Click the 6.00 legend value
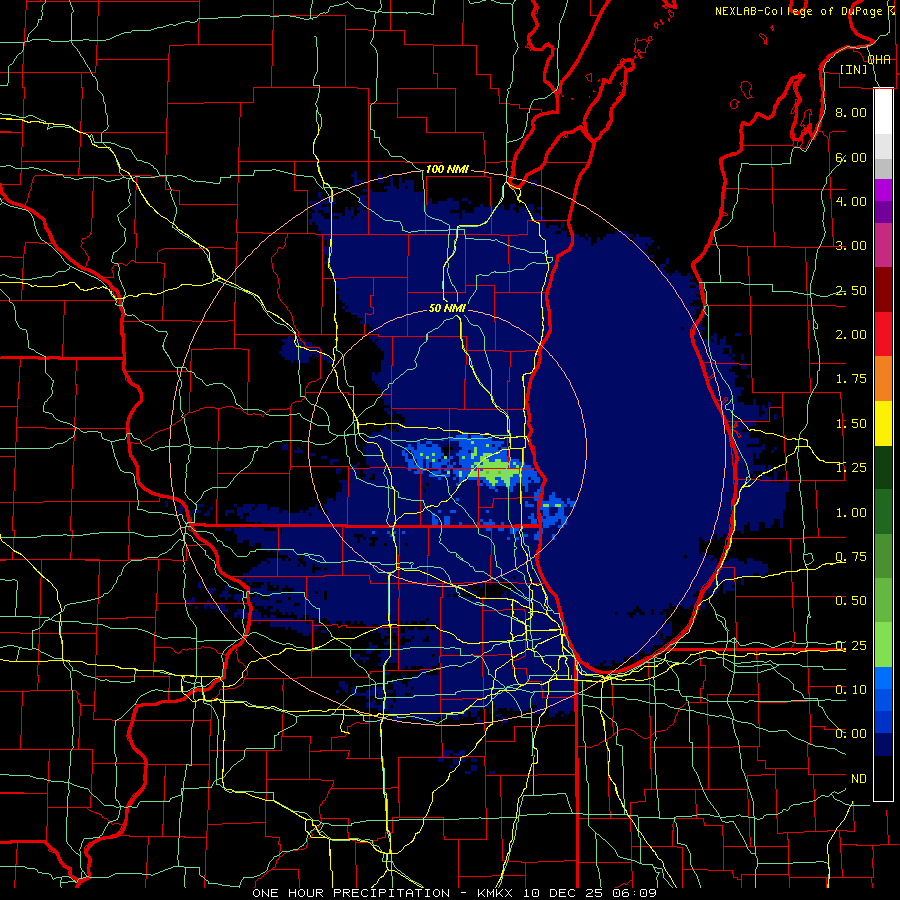Image resolution: width=900 pixels, height=900 pixels. pyautogui.click(x=851, y=157)
